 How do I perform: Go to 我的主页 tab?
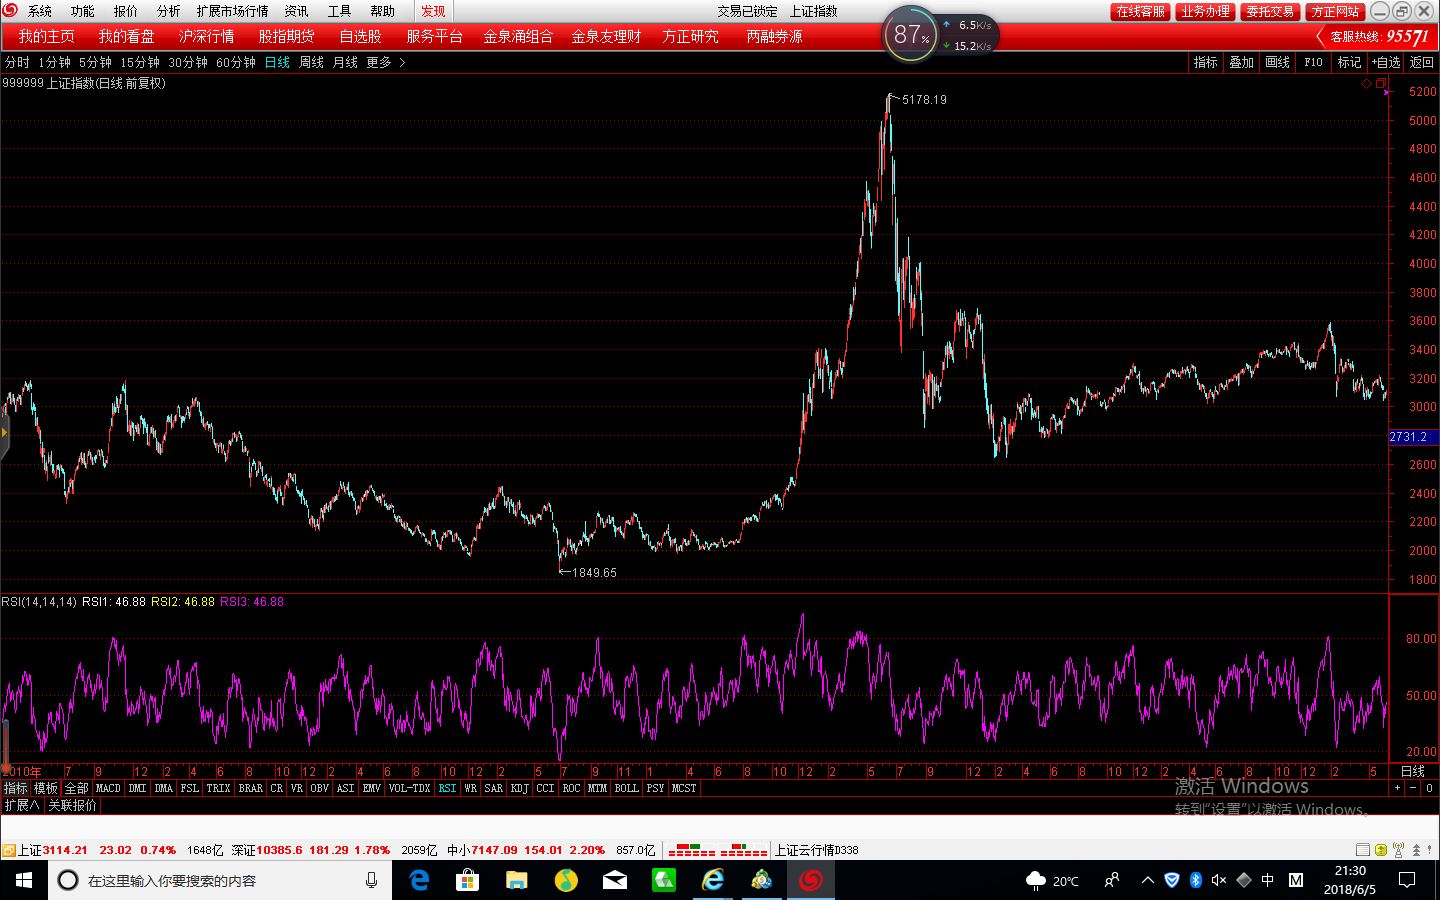46,36
